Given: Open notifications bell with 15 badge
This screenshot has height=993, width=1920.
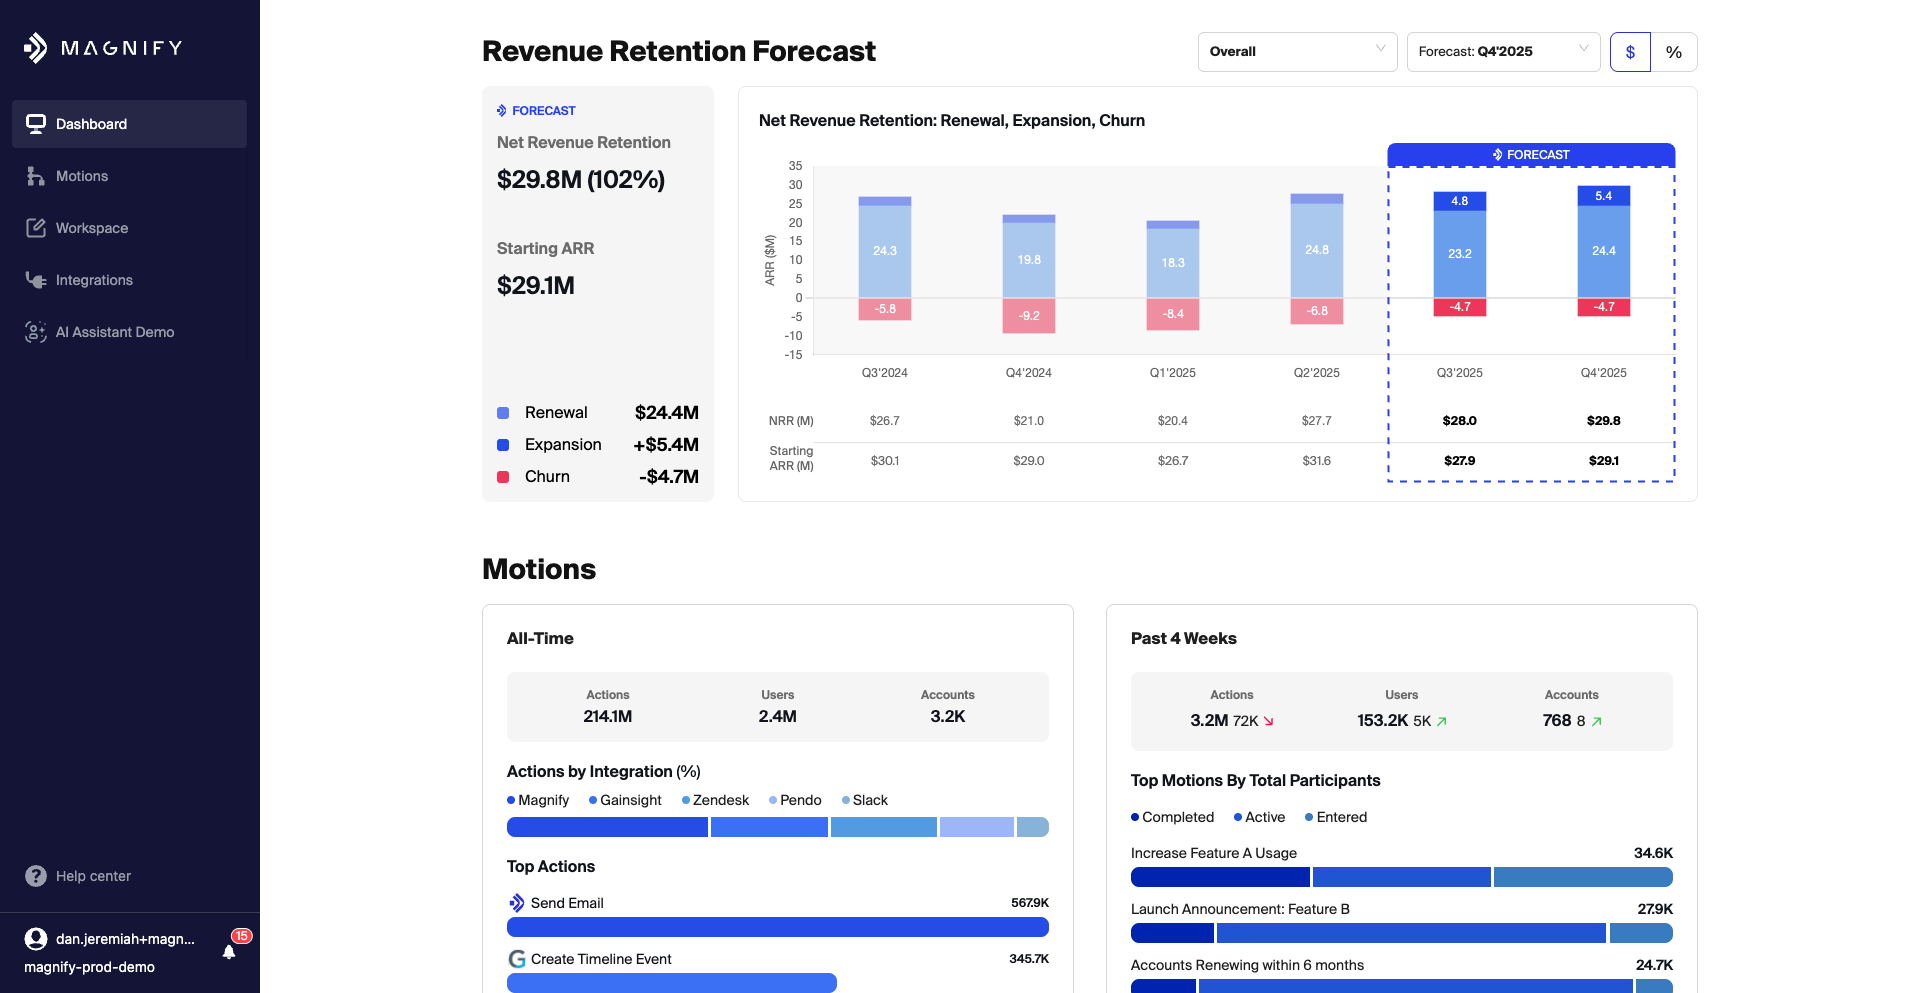Looking at the screenshot, I should (x=230, y=950).
